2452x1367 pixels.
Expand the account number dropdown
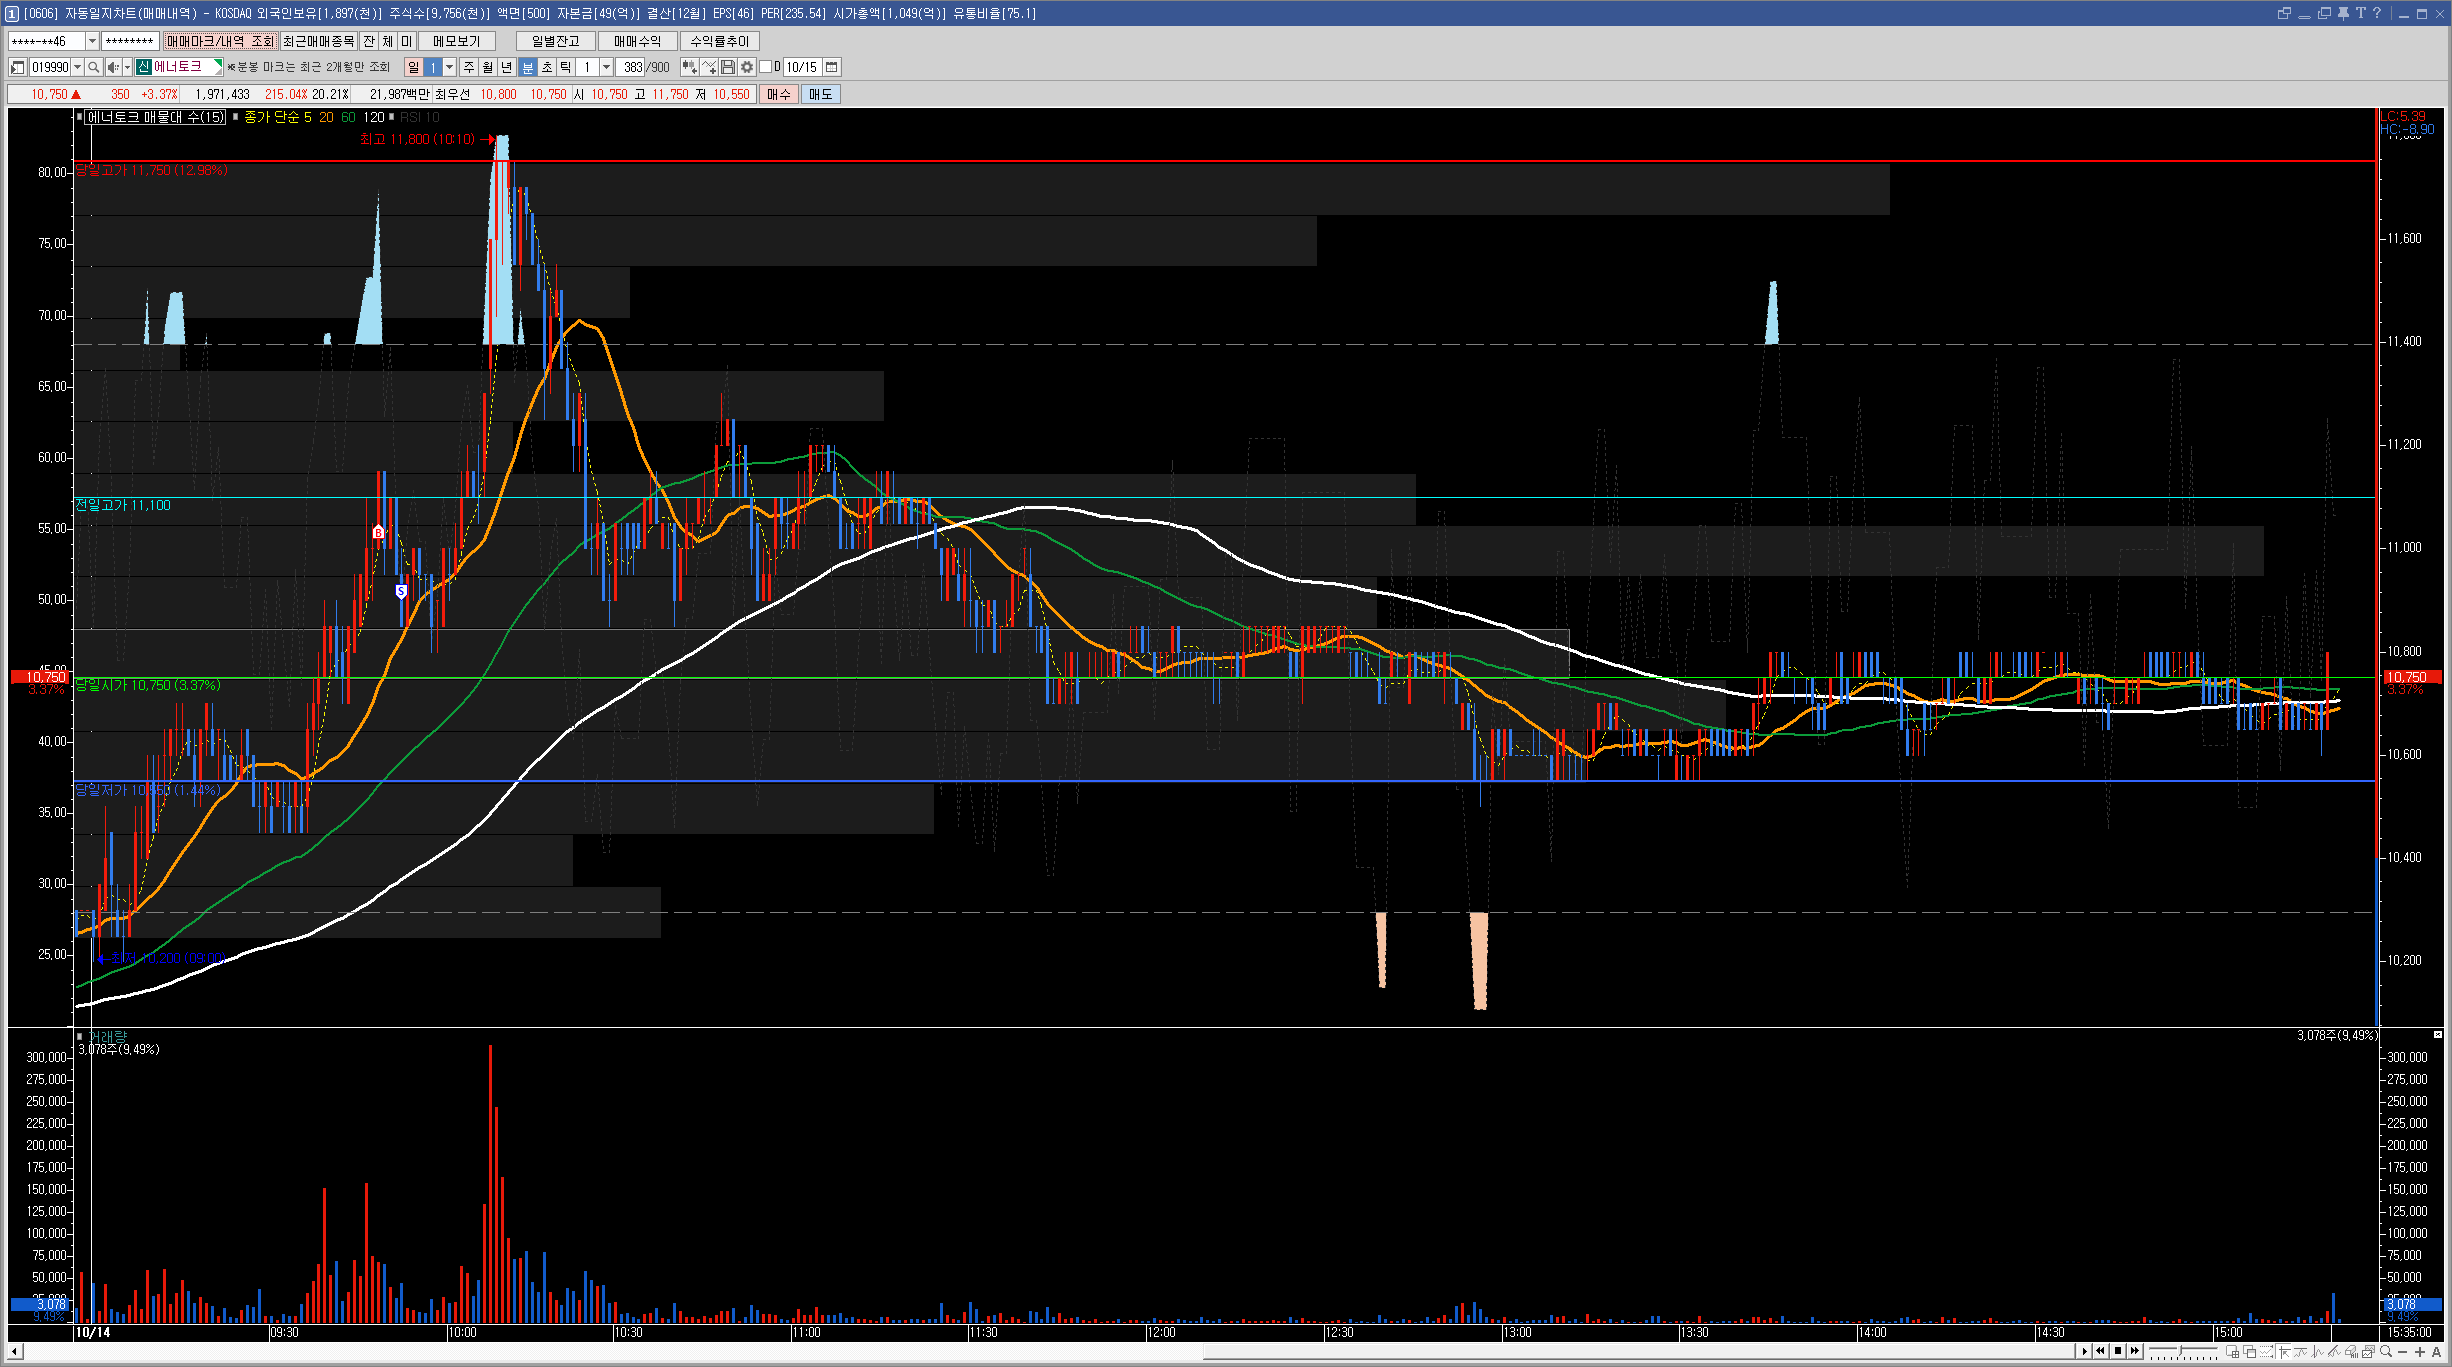coord(92,41)
